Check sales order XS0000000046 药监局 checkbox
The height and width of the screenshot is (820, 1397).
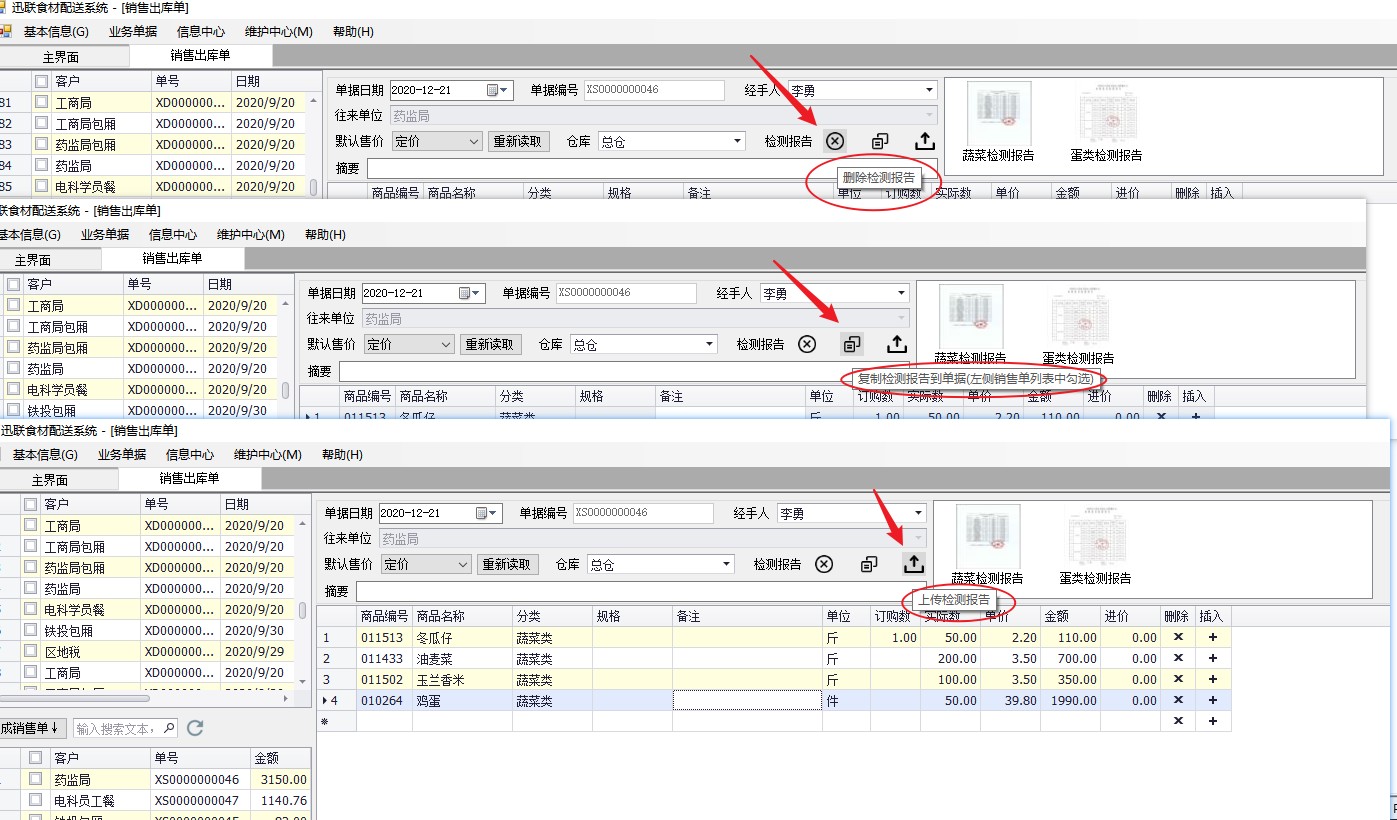click(36, 779)
